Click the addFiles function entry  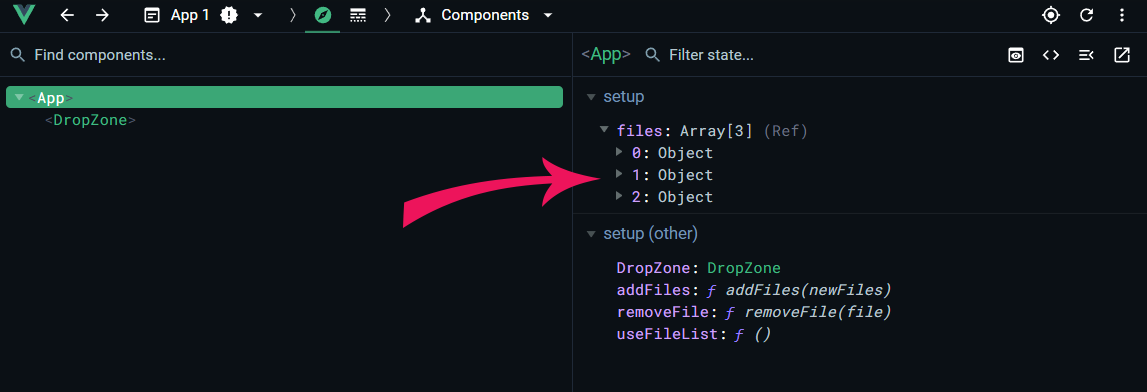tap(754, 290)
